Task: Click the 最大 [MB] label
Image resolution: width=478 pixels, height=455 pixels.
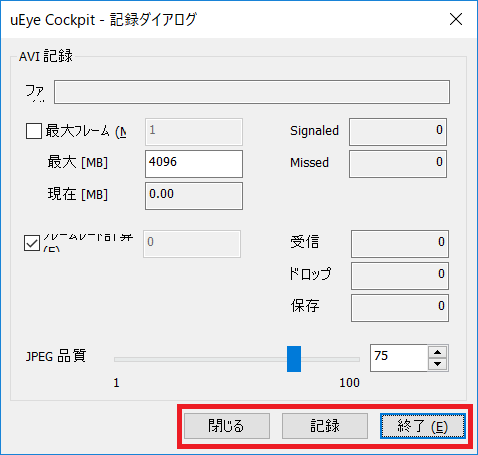Action: [78, 162]
